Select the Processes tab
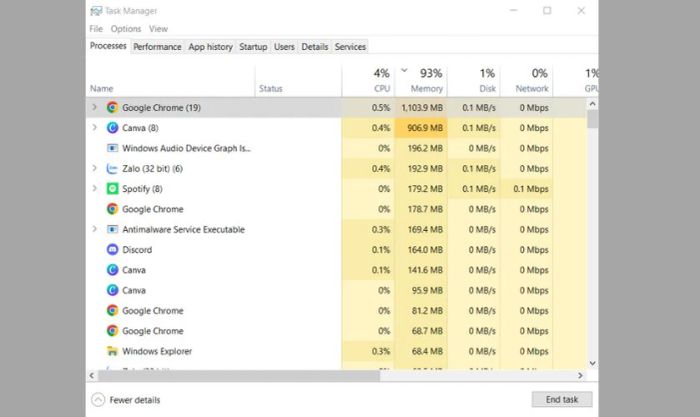 click(108, 46)
